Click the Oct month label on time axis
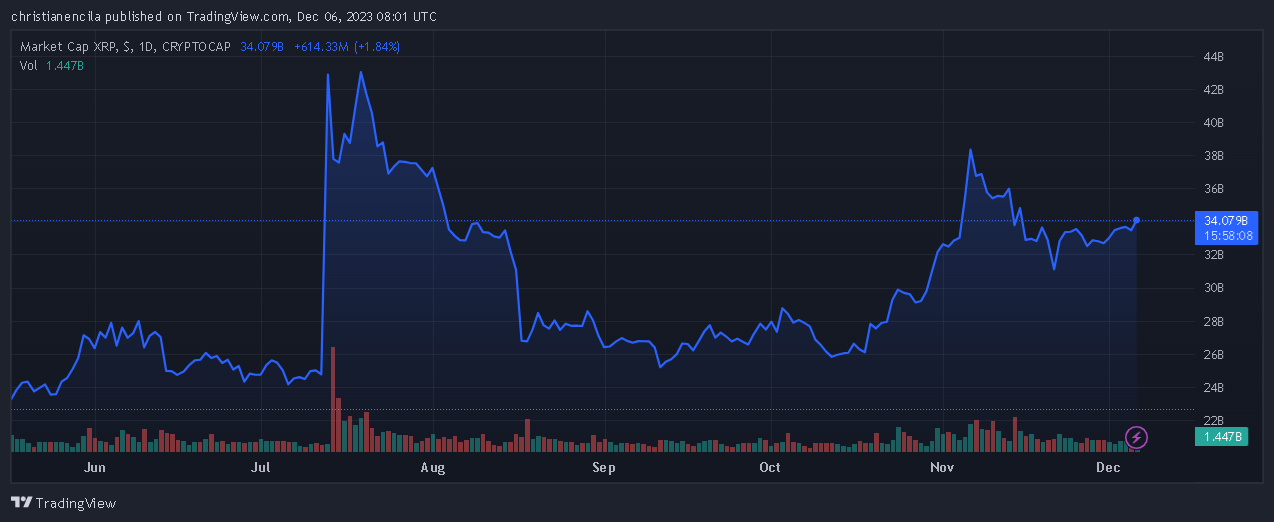 tap(770, 467)
